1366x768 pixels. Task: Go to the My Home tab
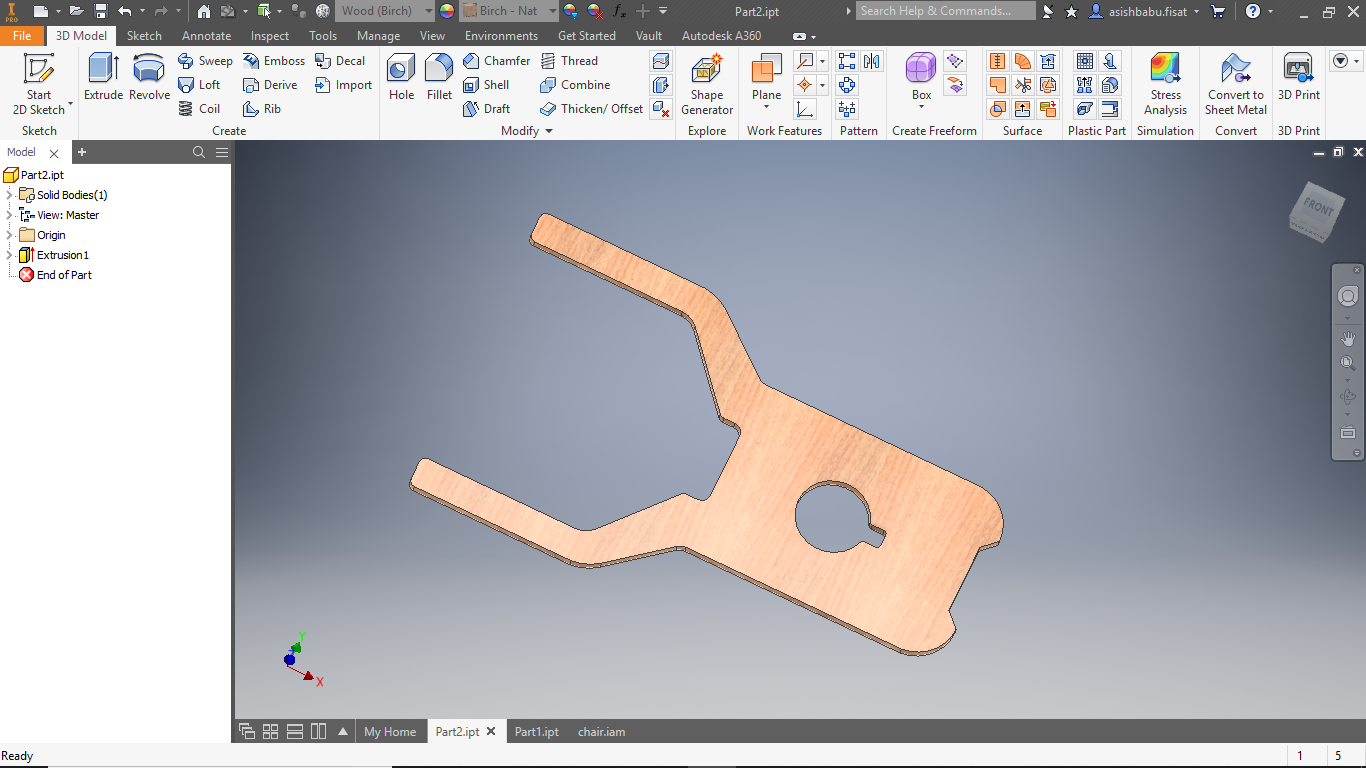point(390,732)
